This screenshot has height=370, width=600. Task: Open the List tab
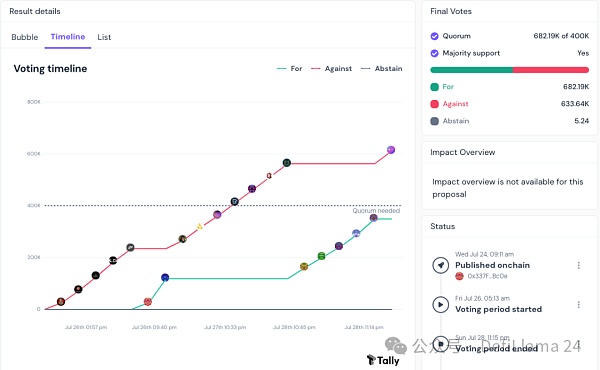104,37
